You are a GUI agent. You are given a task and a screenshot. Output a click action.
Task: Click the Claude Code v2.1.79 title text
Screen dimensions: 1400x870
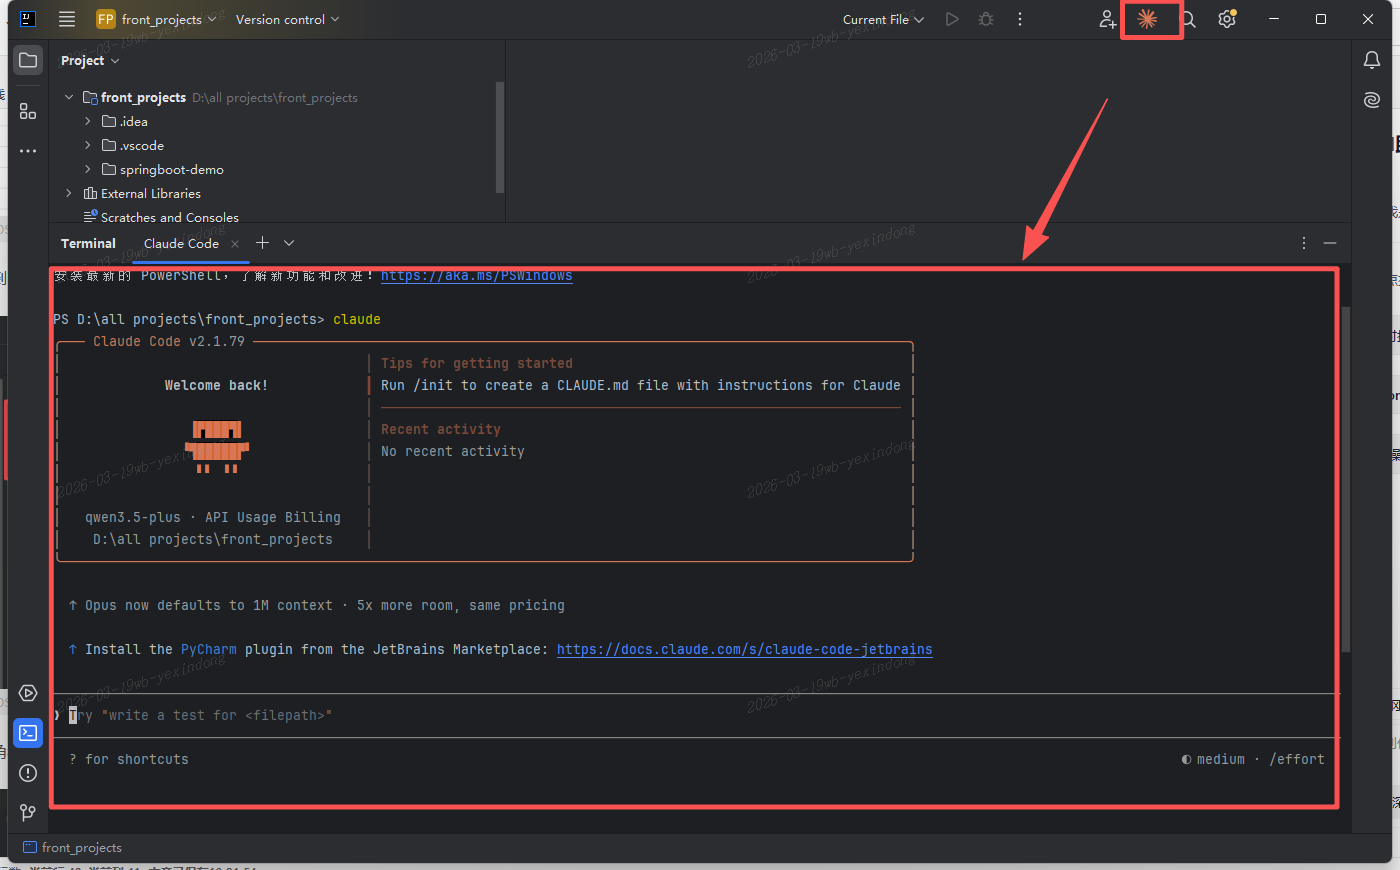(169, 341)
